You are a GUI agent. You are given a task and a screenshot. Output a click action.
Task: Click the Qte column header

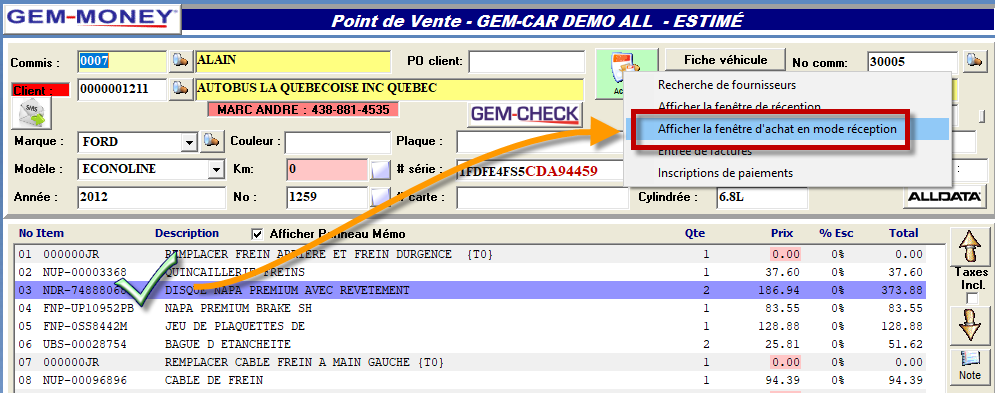click(x=694, y=234)
